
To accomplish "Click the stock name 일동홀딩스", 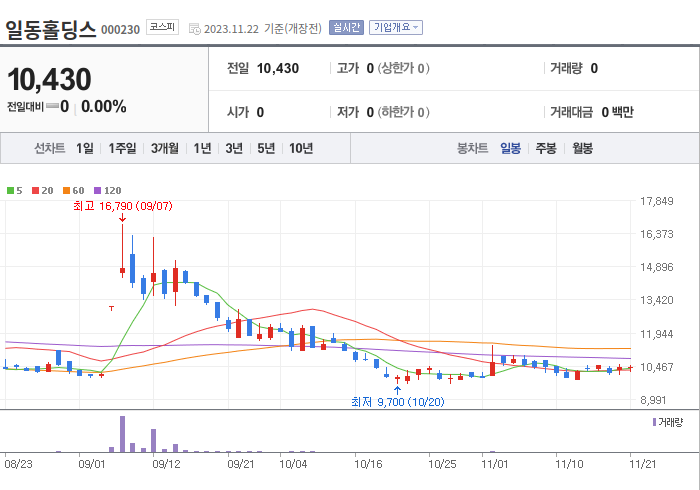I will (50, 29).
